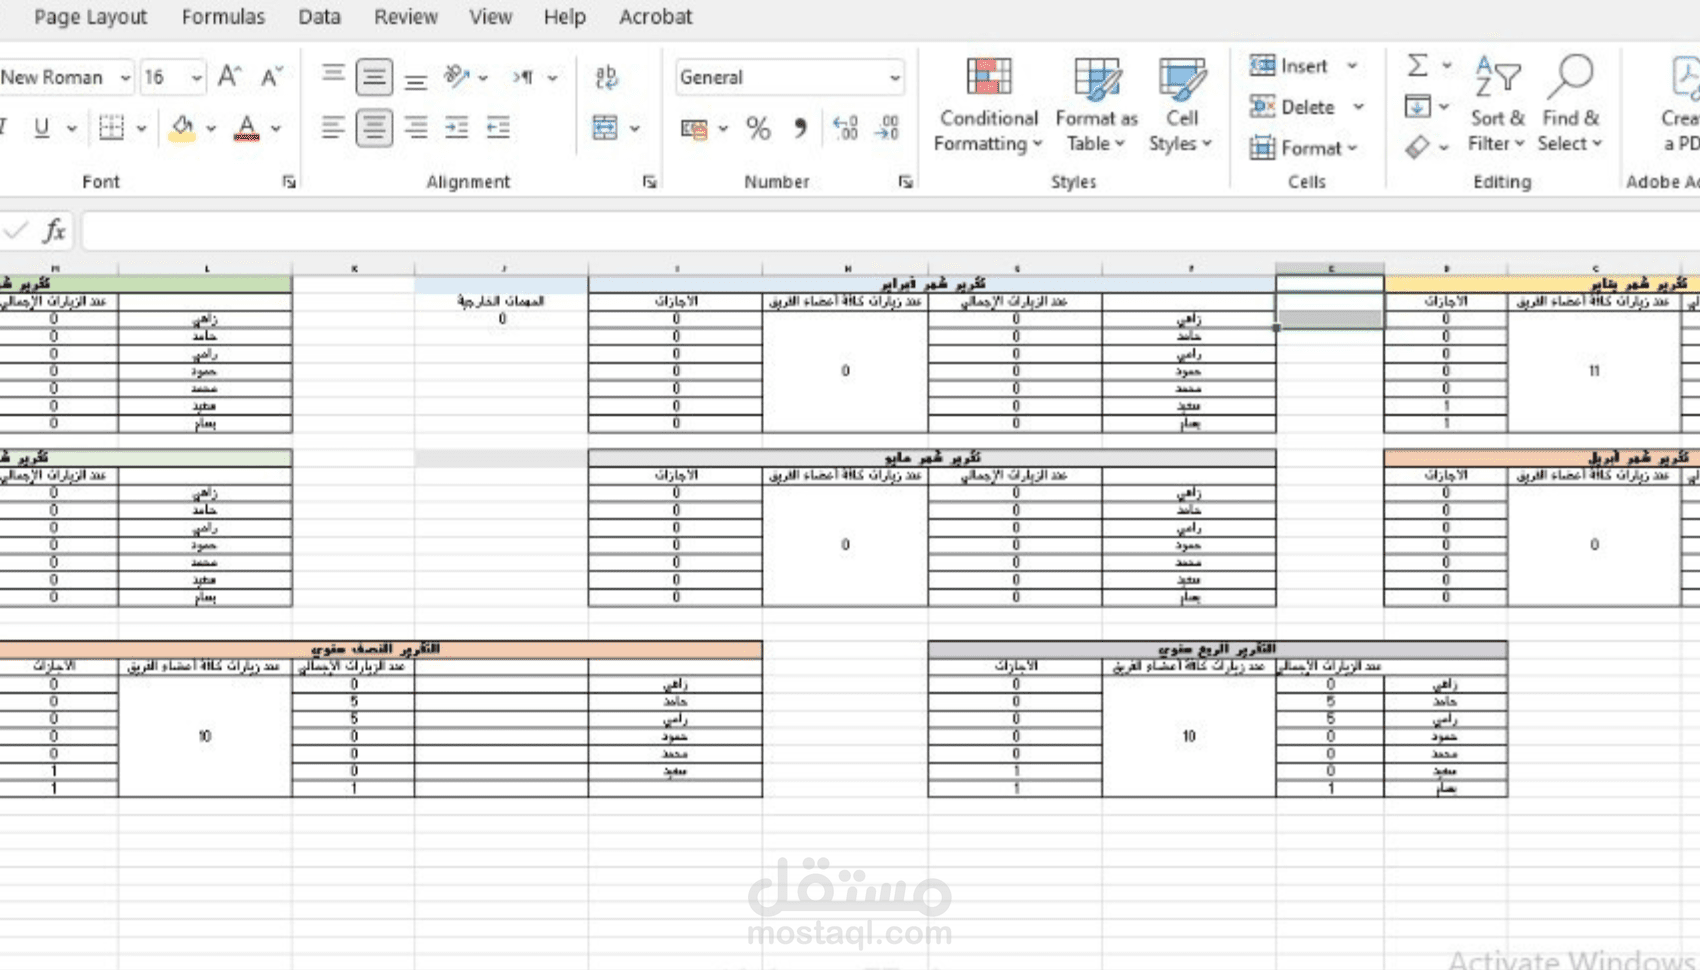
Task: Apply the Comma Style format
Action: [x=800, y=129]
